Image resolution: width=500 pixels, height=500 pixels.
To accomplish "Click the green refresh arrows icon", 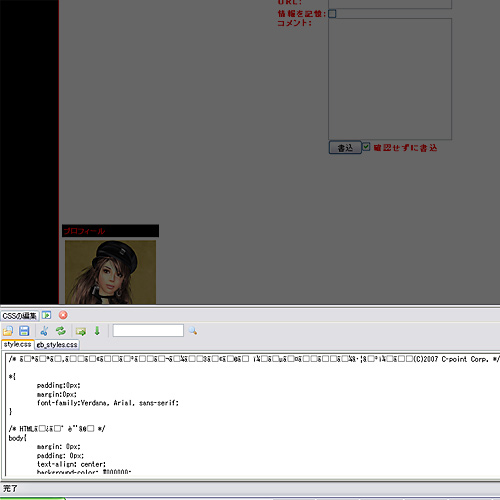I will (61, 331).
